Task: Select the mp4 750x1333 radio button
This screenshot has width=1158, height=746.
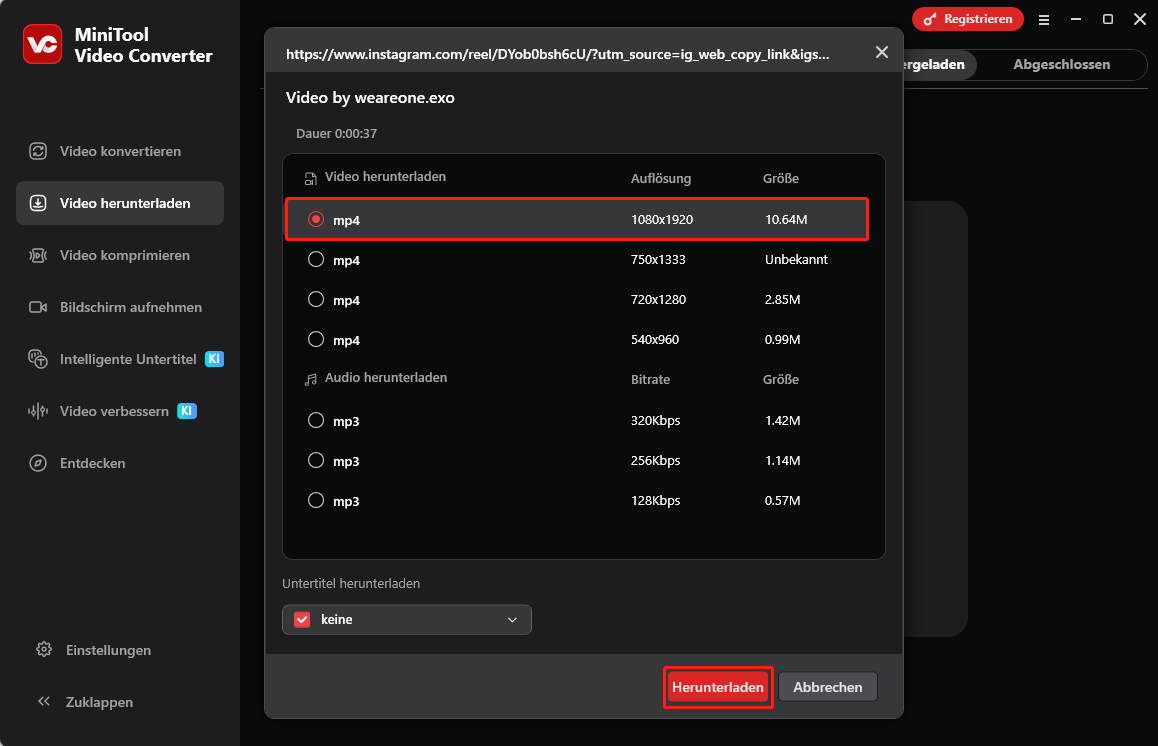Action: tap(316, 259)
